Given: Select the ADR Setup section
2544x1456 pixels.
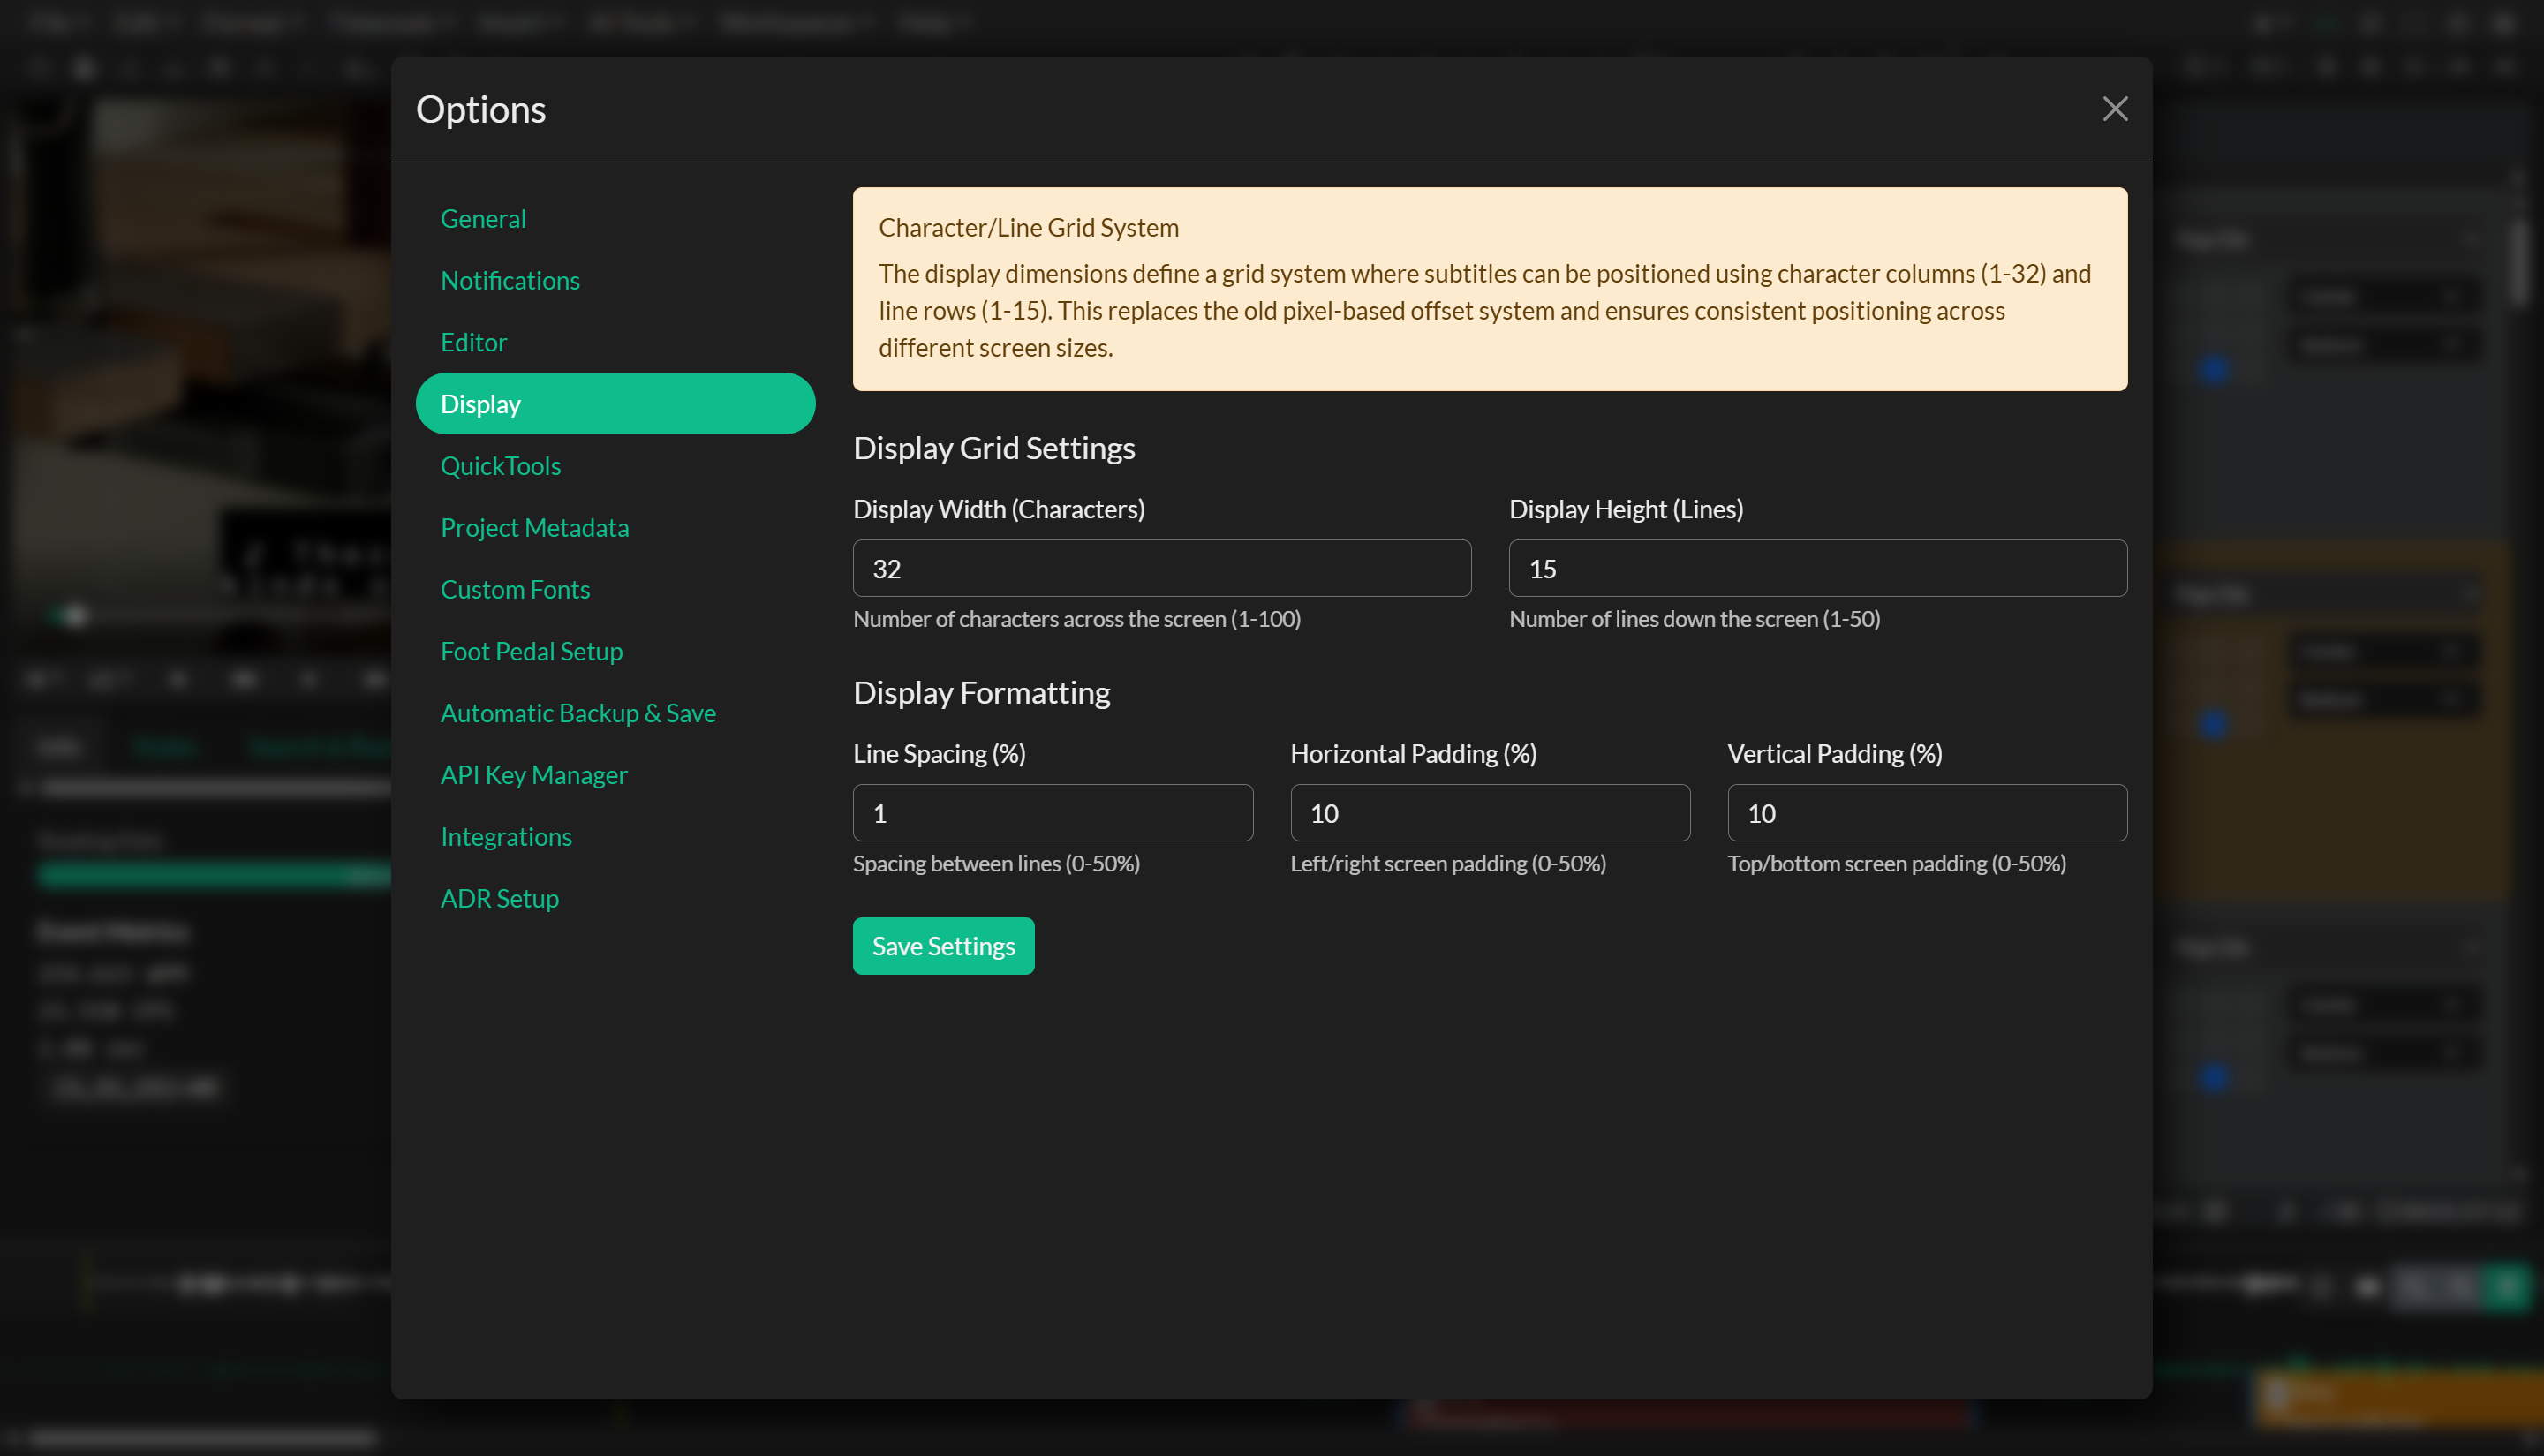Looking at the screenshot, I should coord(499,898).
